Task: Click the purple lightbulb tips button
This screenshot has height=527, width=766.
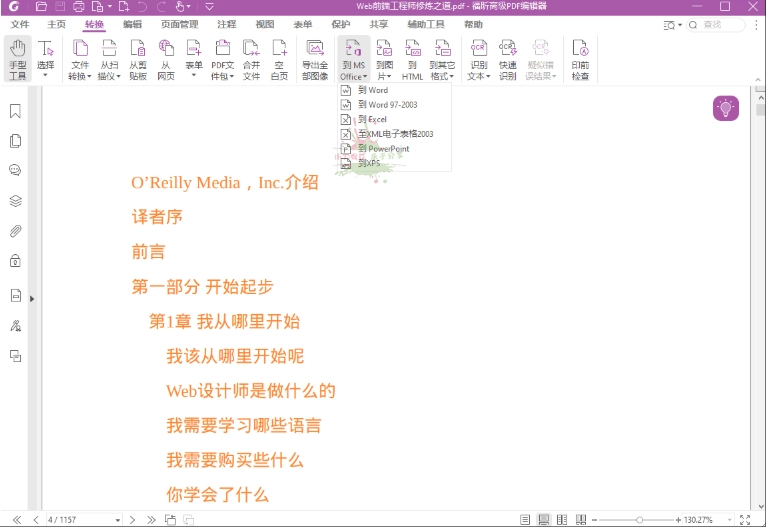Action: 725,108
